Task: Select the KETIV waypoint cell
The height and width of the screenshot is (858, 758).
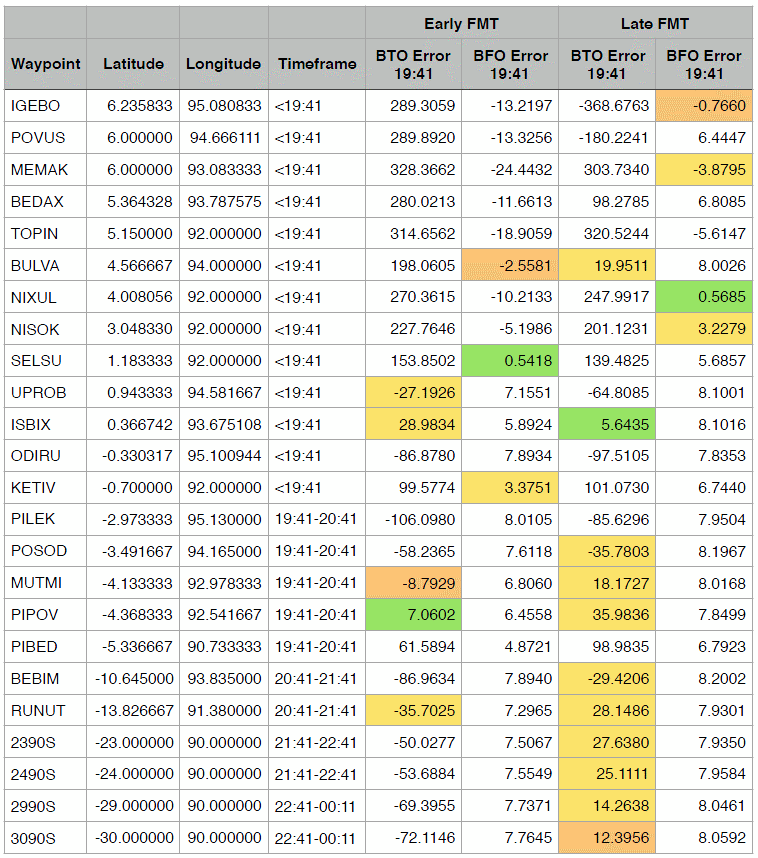Action: [x=45, y=488]
